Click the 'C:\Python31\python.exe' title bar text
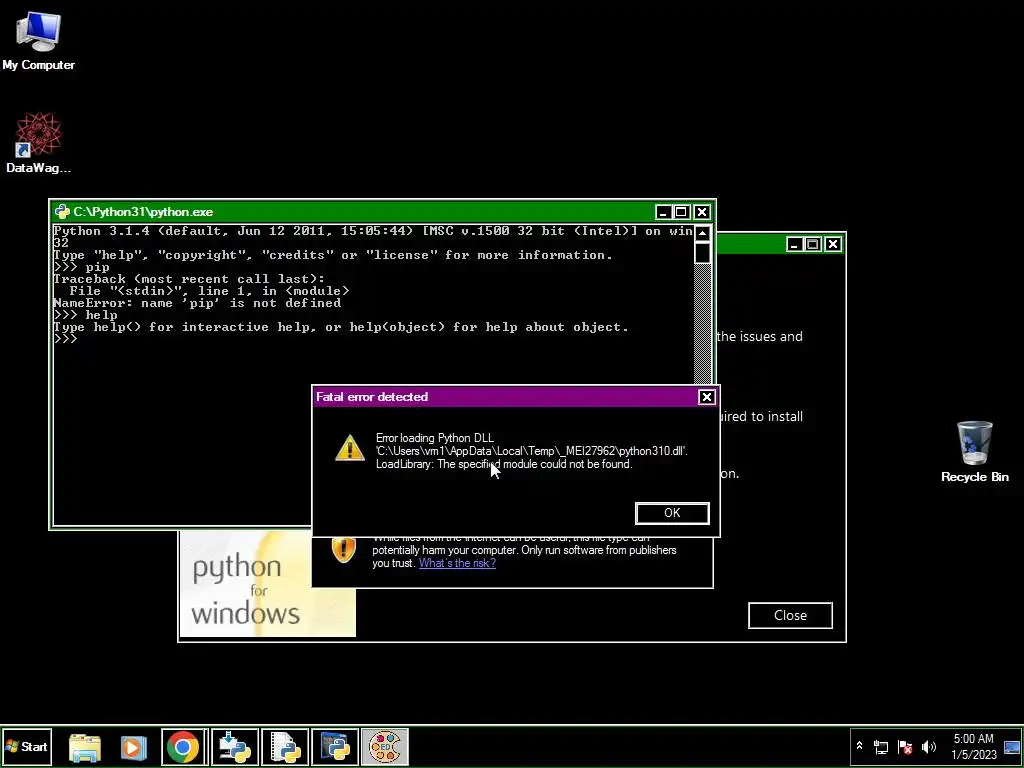This screenshot has width=1024, height=768. coord(143,212)
